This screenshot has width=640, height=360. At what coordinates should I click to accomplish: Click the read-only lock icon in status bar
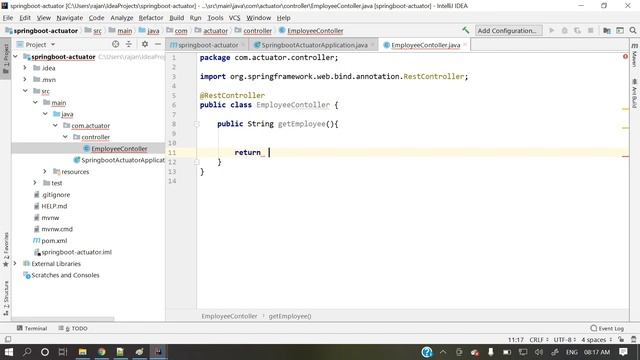tap(621, 340)
